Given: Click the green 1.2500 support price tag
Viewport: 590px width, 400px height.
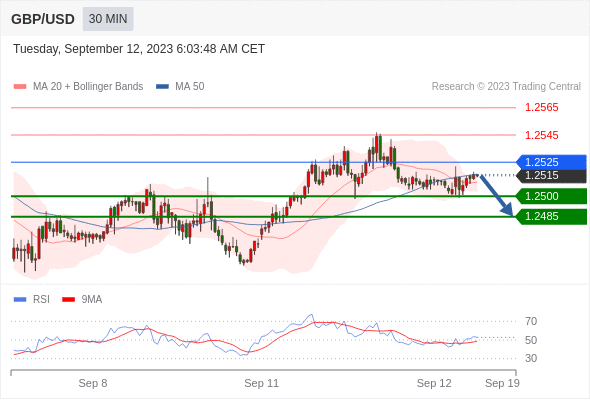Looking at the screenshot, I should [x=551, y=196].
